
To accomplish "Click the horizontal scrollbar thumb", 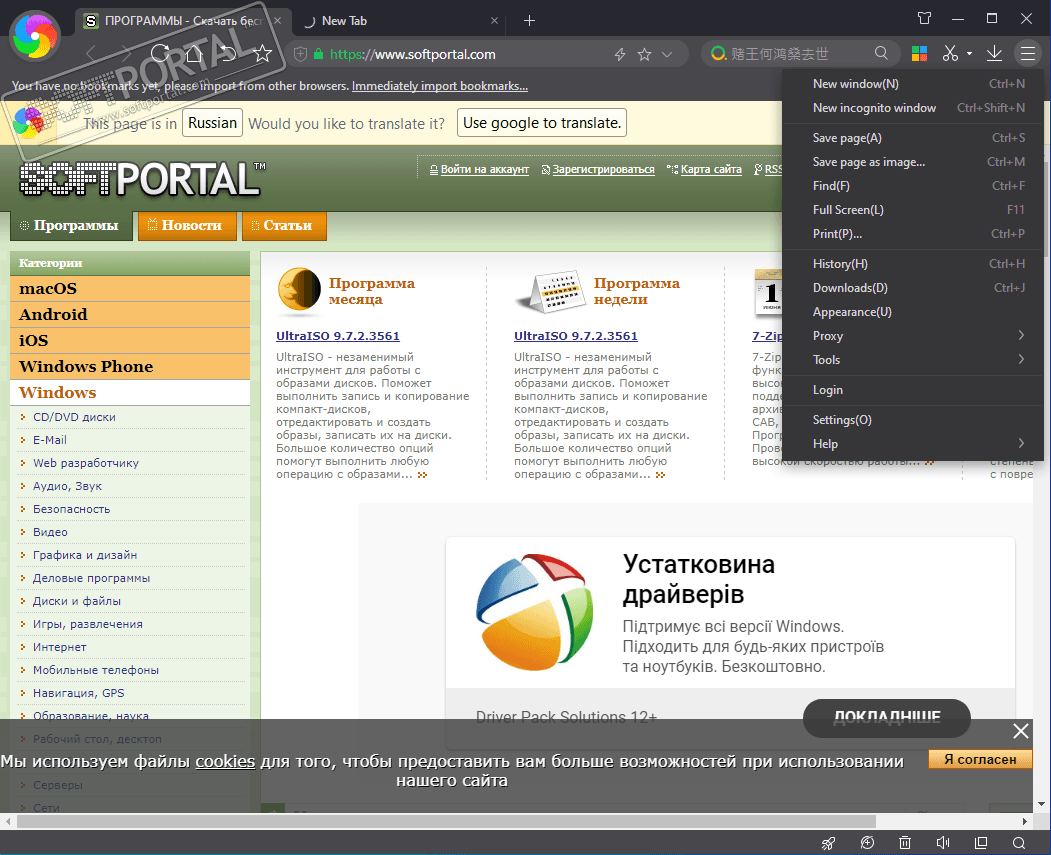I will [x=446, y=821].
